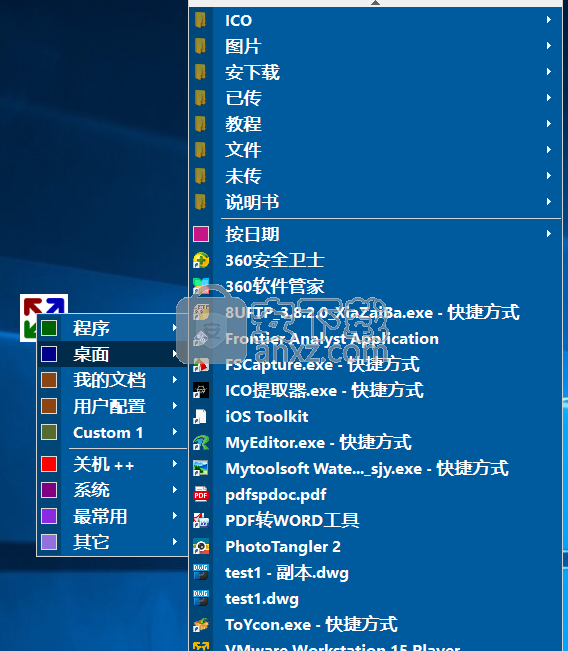Click the launcher icon with four colored arrows

pyautogui.click(x=44, y=317)
